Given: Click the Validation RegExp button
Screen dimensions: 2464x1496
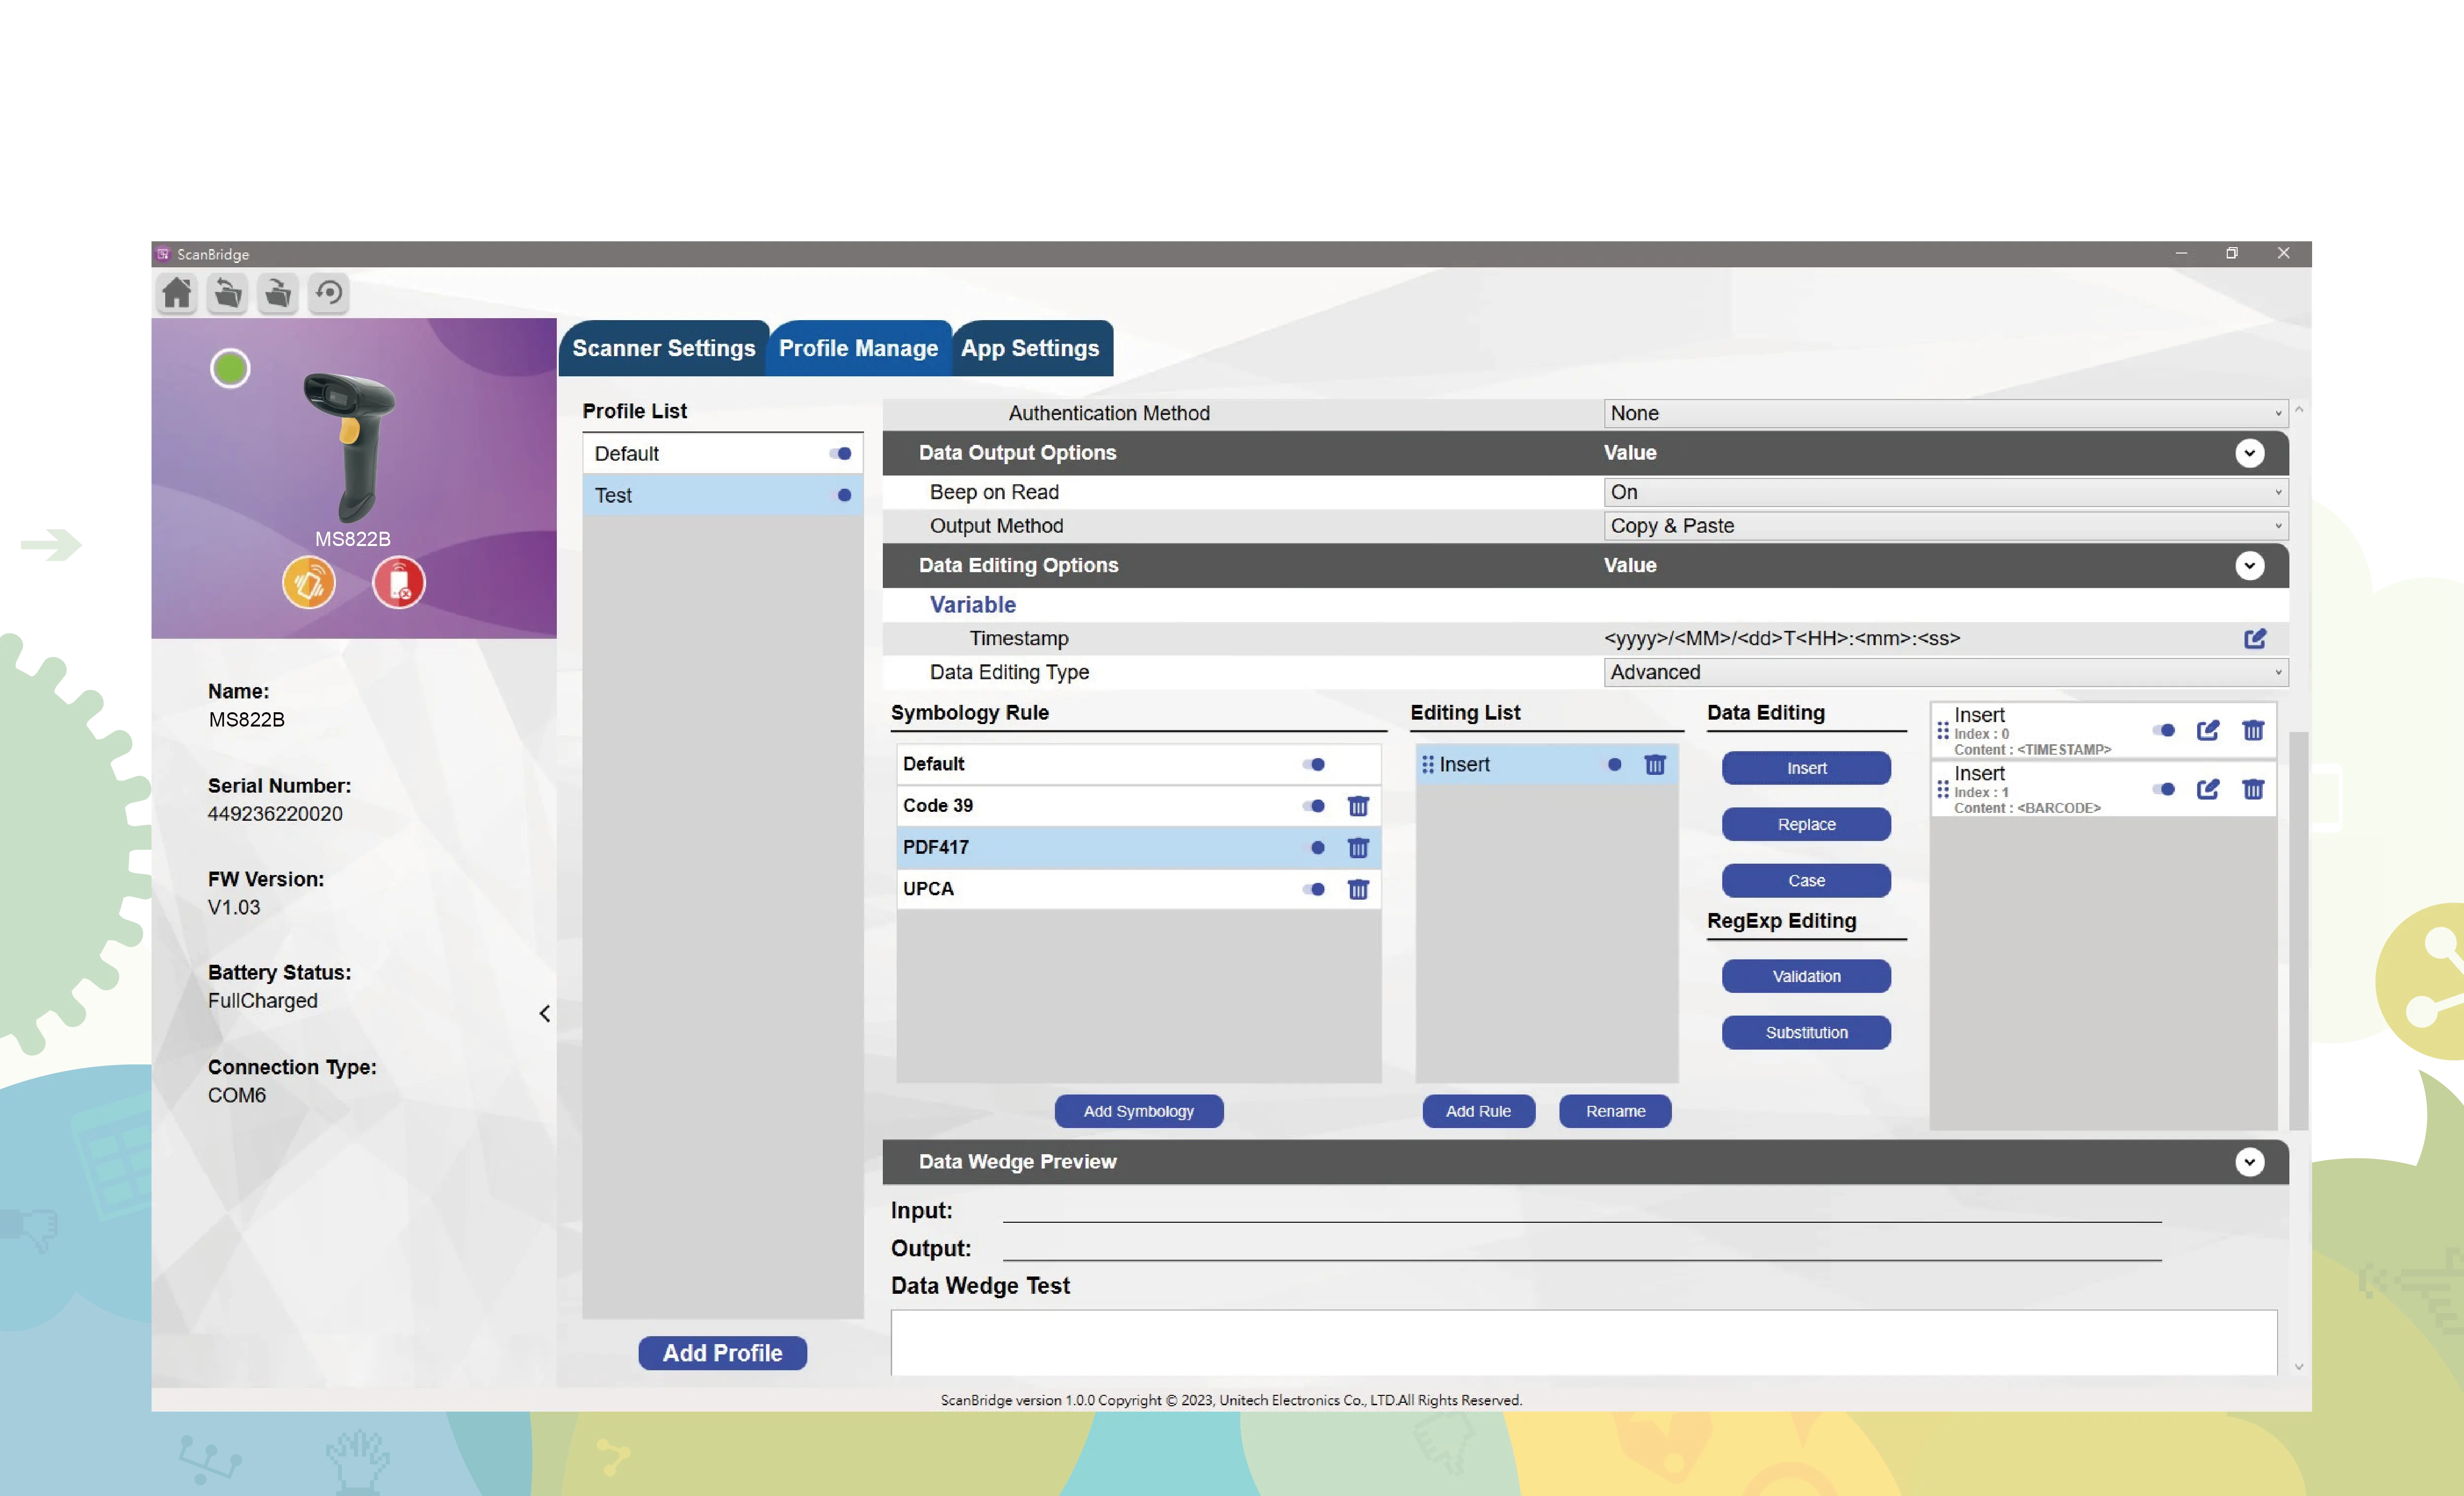Looking at the screenshot, I should (1806, 977).
